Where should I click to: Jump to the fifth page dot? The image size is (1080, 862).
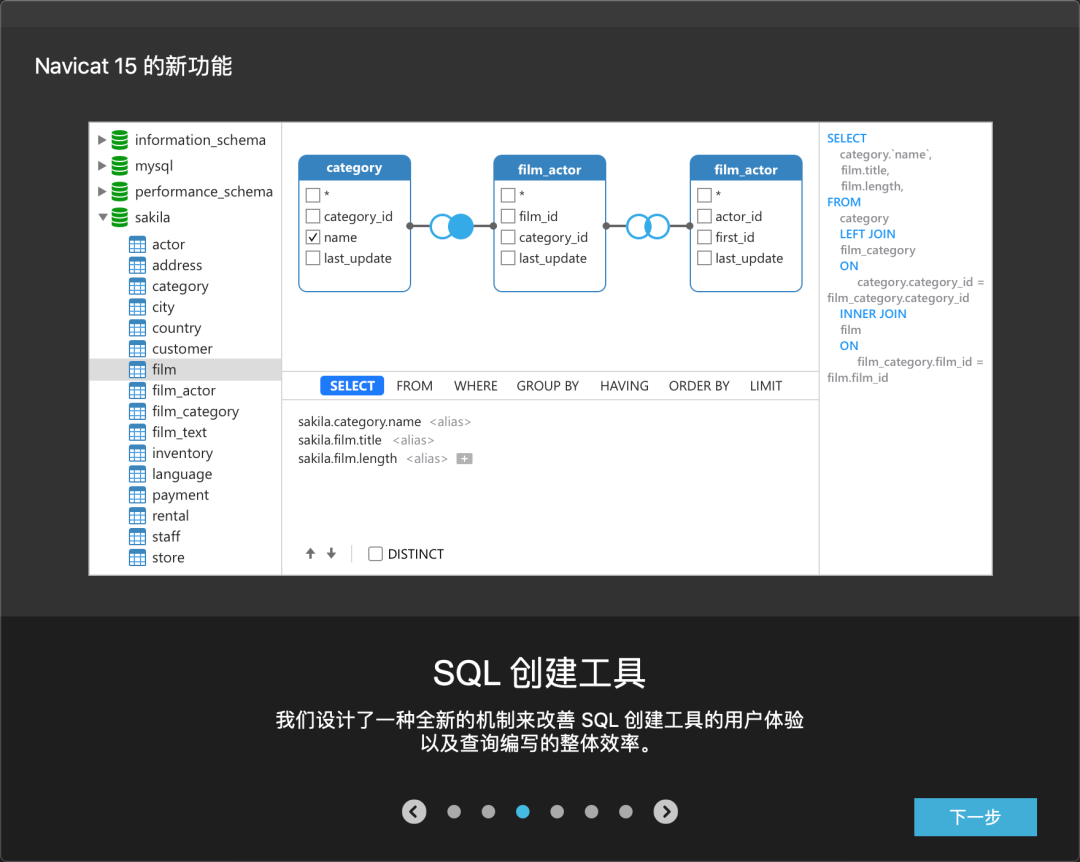pos(592,812)
